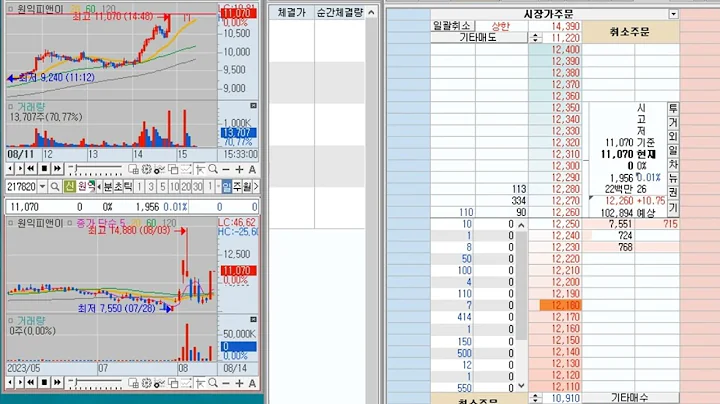Zoom in with plus in upper chart toolbar
Viewport: 720px width, 404px height.
(x=239, y=169)
